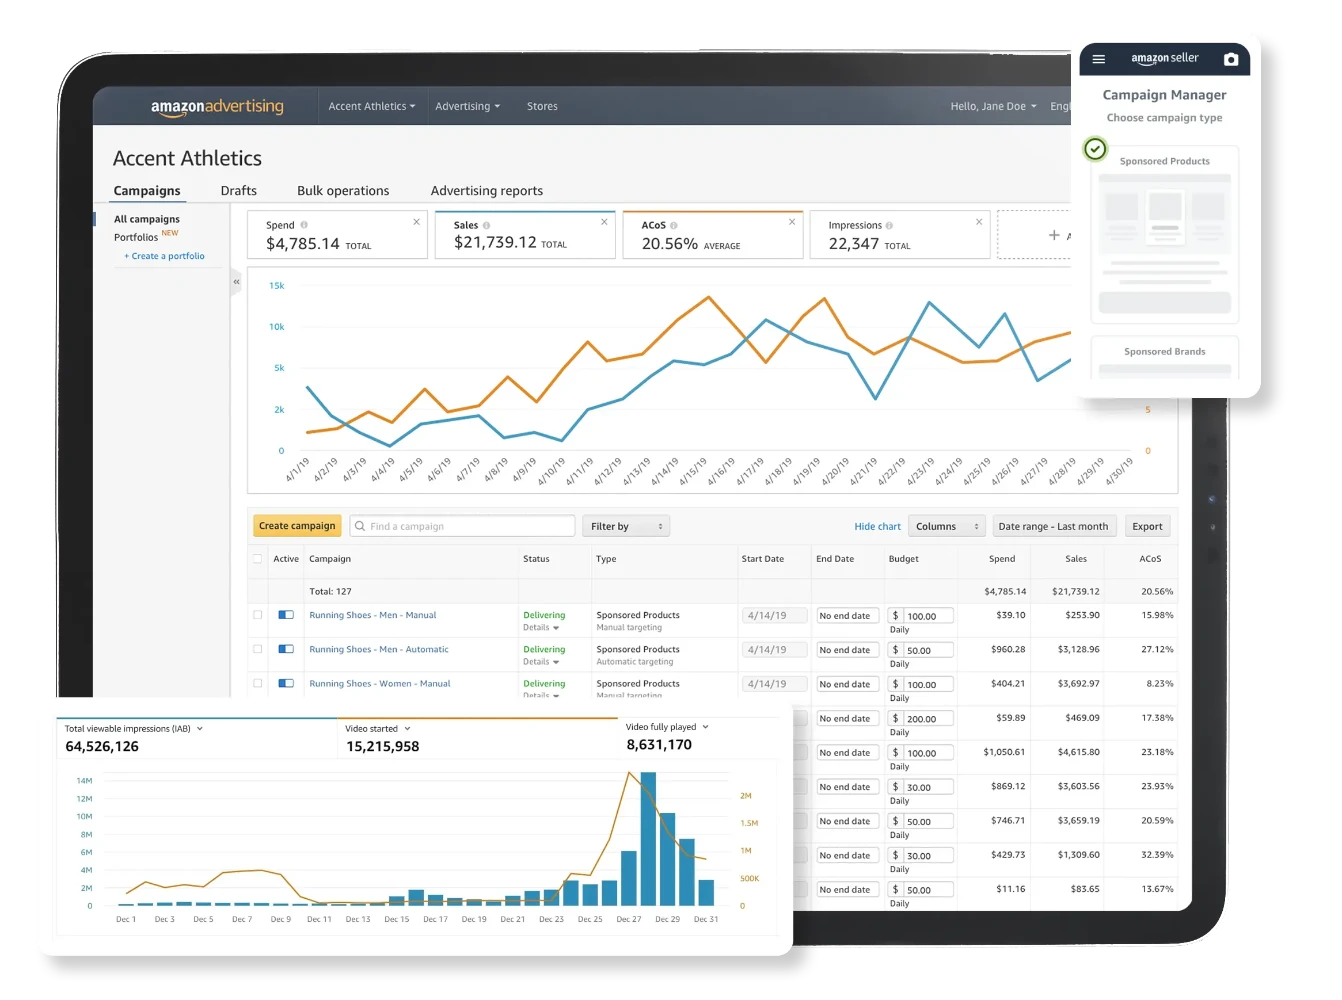Expand Details under Running Shoes Men Manual status
This screenshot has height=1000, width=1342.
(541, 628)
